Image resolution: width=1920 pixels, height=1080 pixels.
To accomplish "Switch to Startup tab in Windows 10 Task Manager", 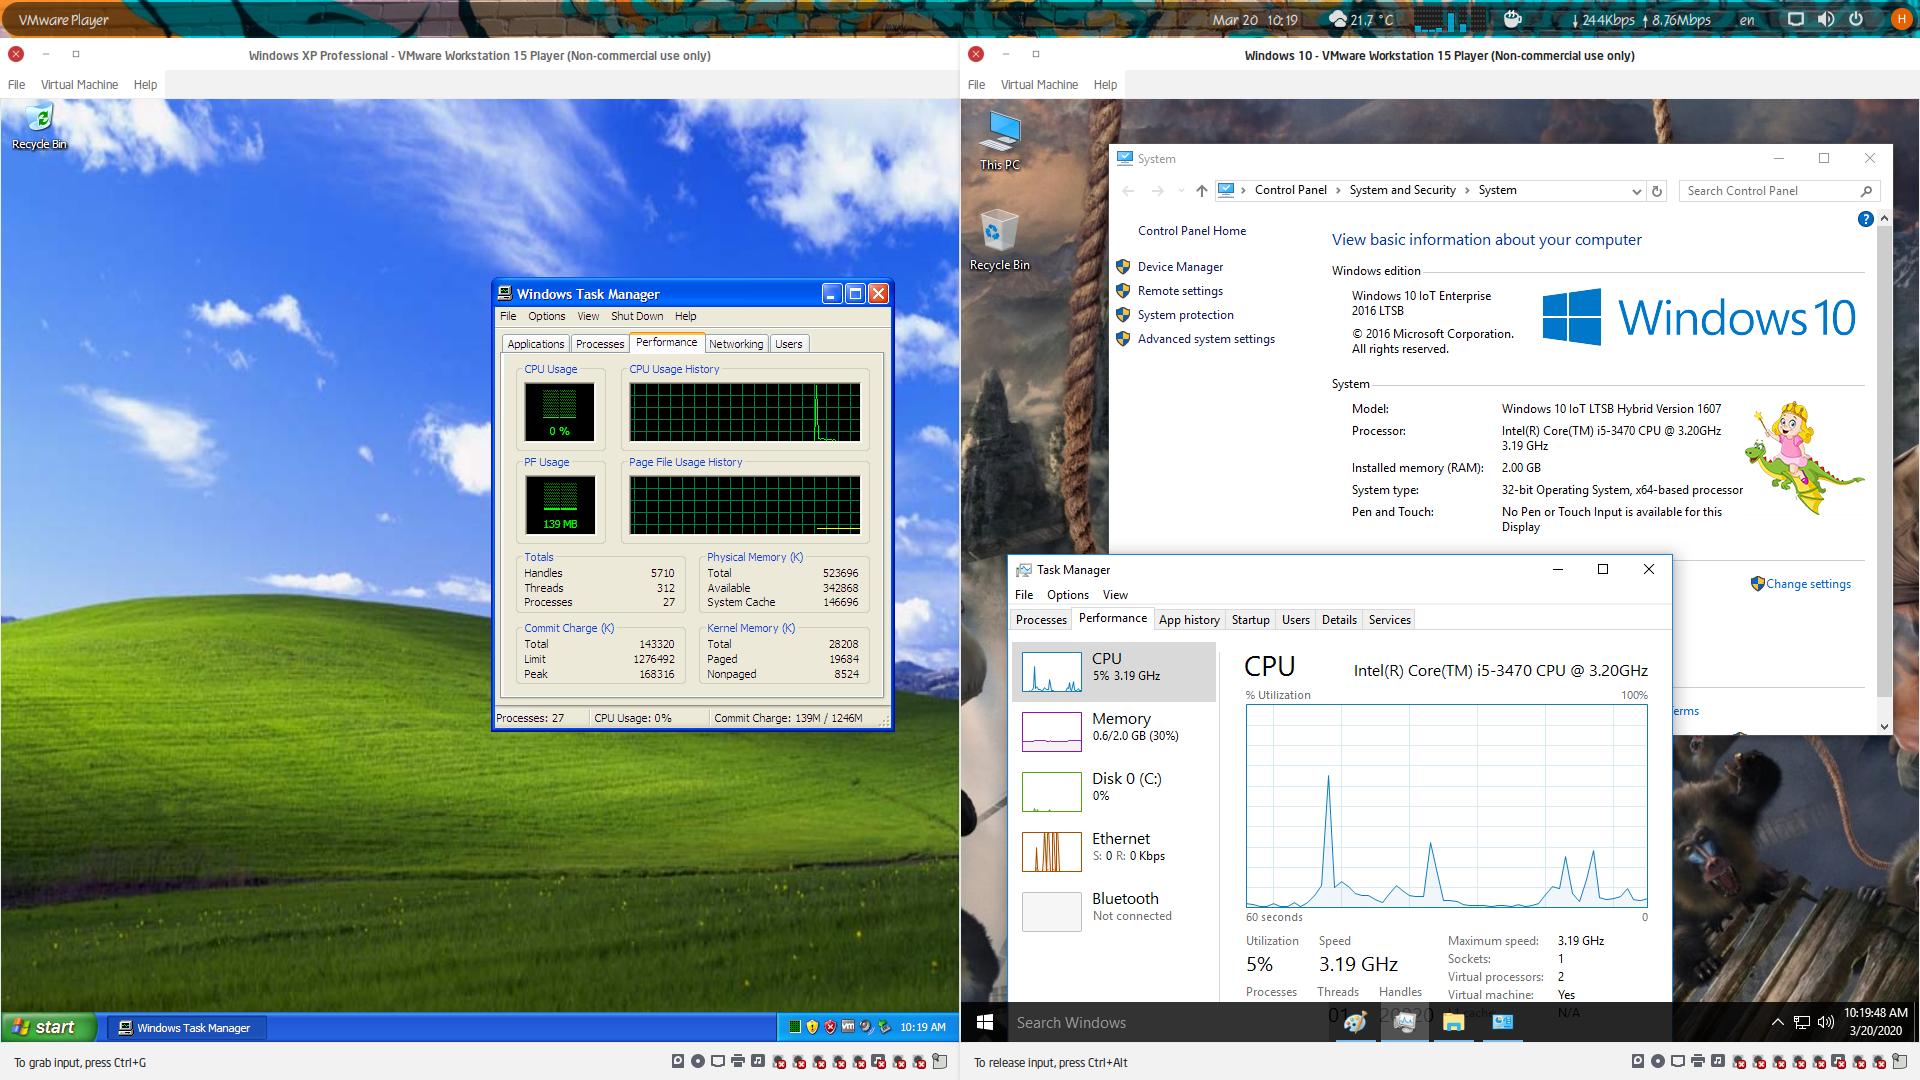I will tap(1250, 620).
